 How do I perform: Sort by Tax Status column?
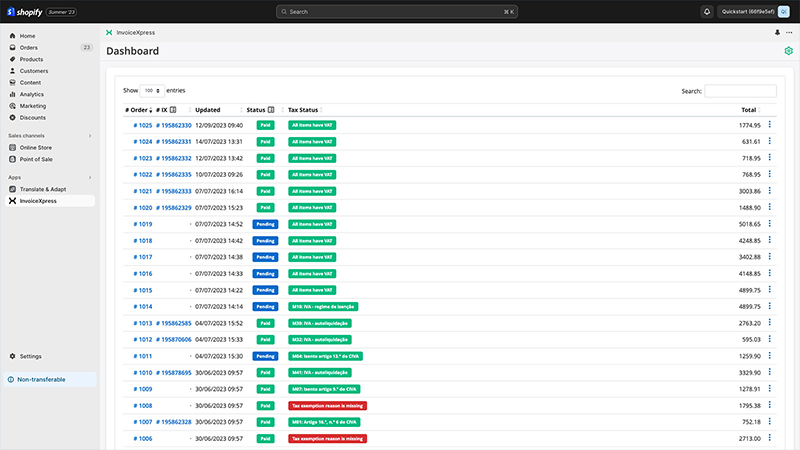point(303,110)
